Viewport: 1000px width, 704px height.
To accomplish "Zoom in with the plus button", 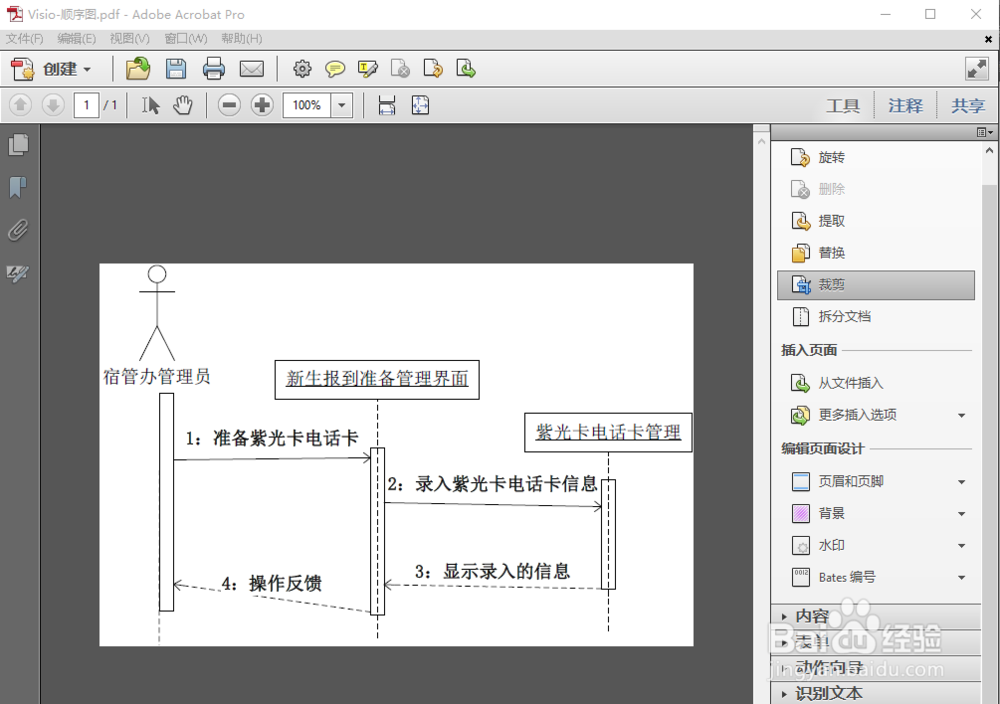I will pos(261,105).
